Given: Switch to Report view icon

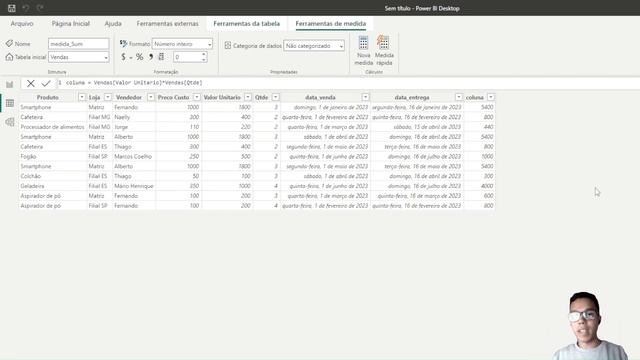Looking at the screenshot, I should point(10,84).
